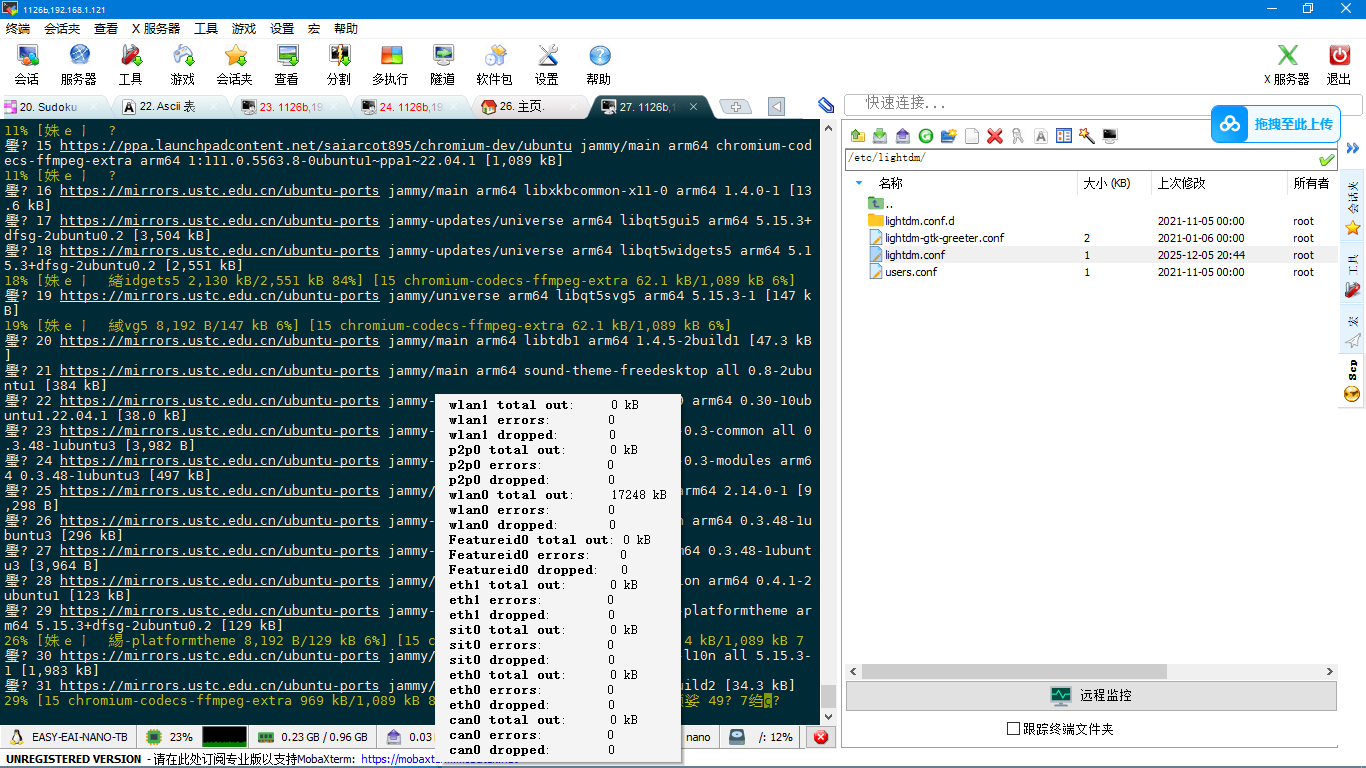The height and width of the screenshot is (768, 1366).
Task: Click SFTP download green arrow icon
Action: pyautogui.click(x=880, y=136)
